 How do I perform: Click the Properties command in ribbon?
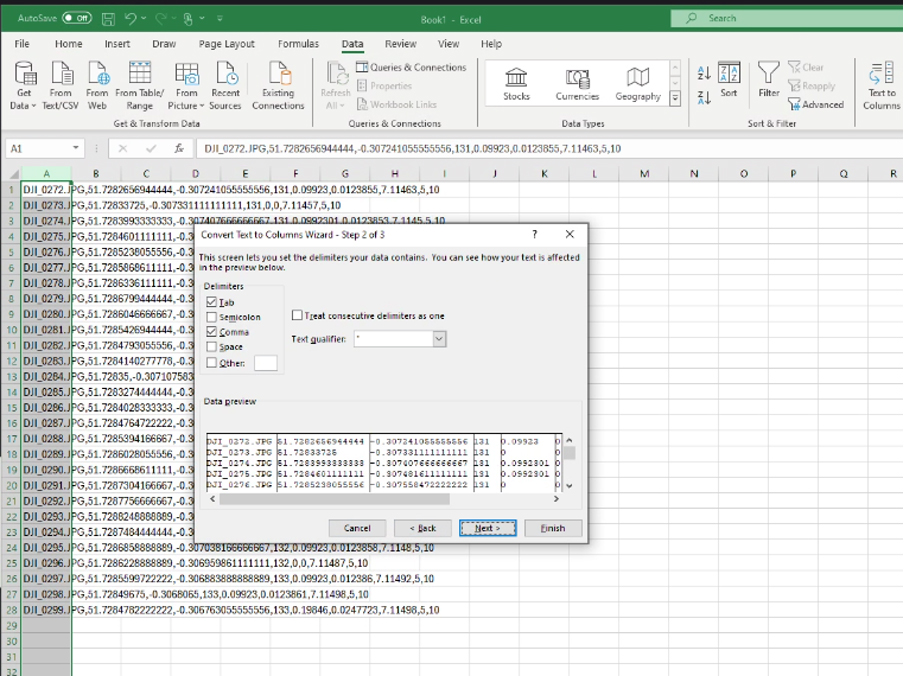(385, 86)
